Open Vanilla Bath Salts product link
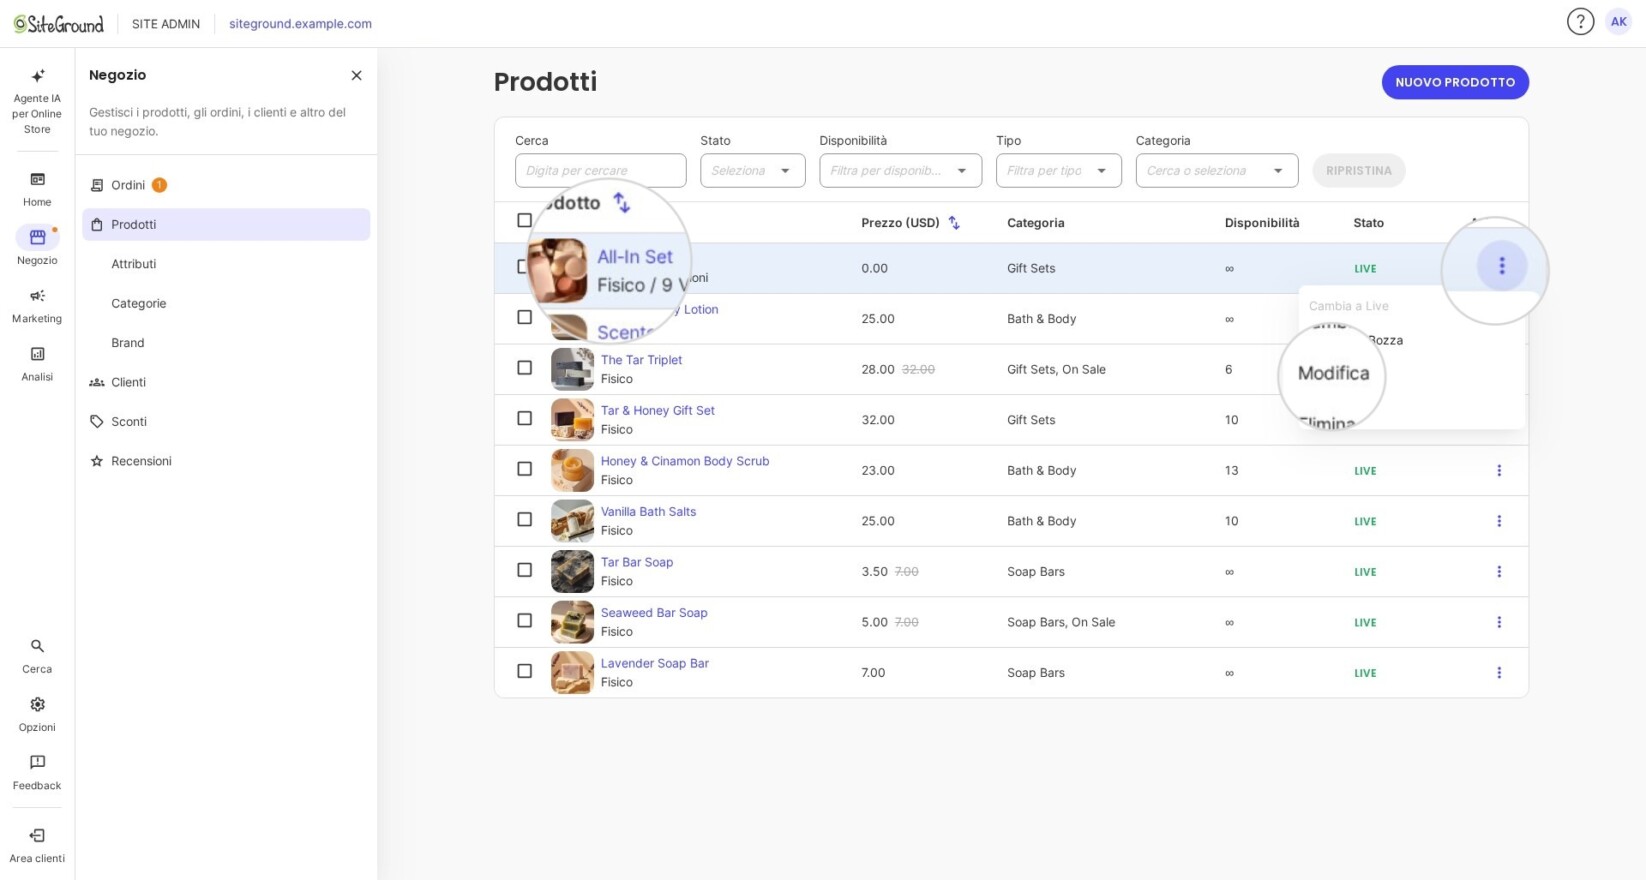The image size is (1646, 880). click(648, 511)
